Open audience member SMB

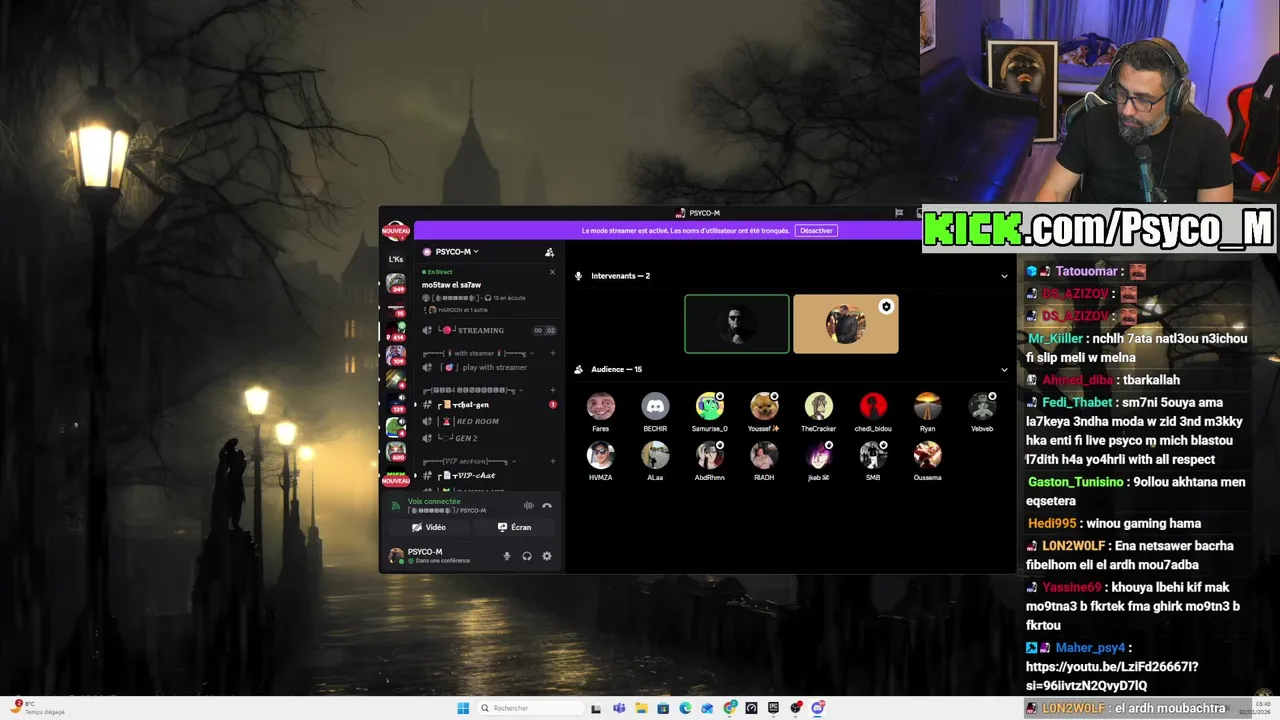point(873,460)
